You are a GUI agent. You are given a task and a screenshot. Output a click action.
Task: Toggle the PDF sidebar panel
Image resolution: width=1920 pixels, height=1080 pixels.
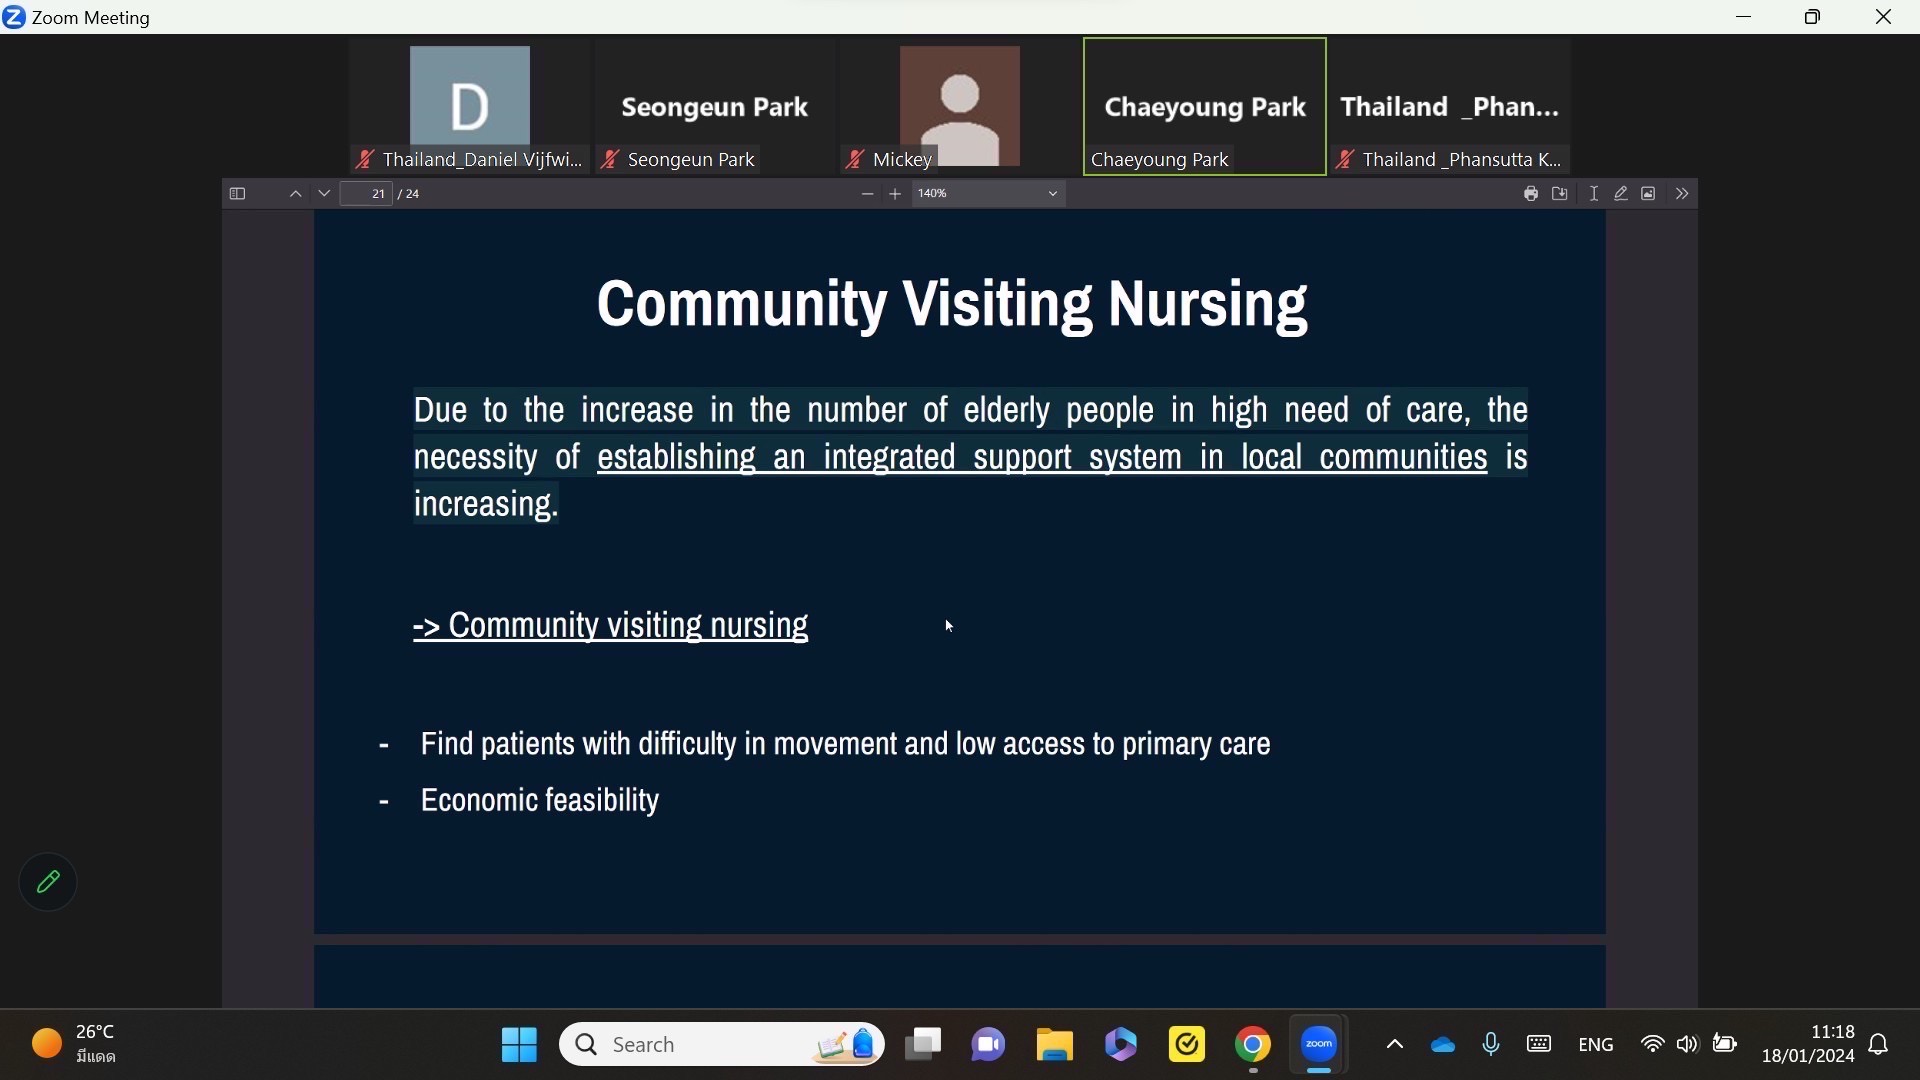(x=237, y=195)
